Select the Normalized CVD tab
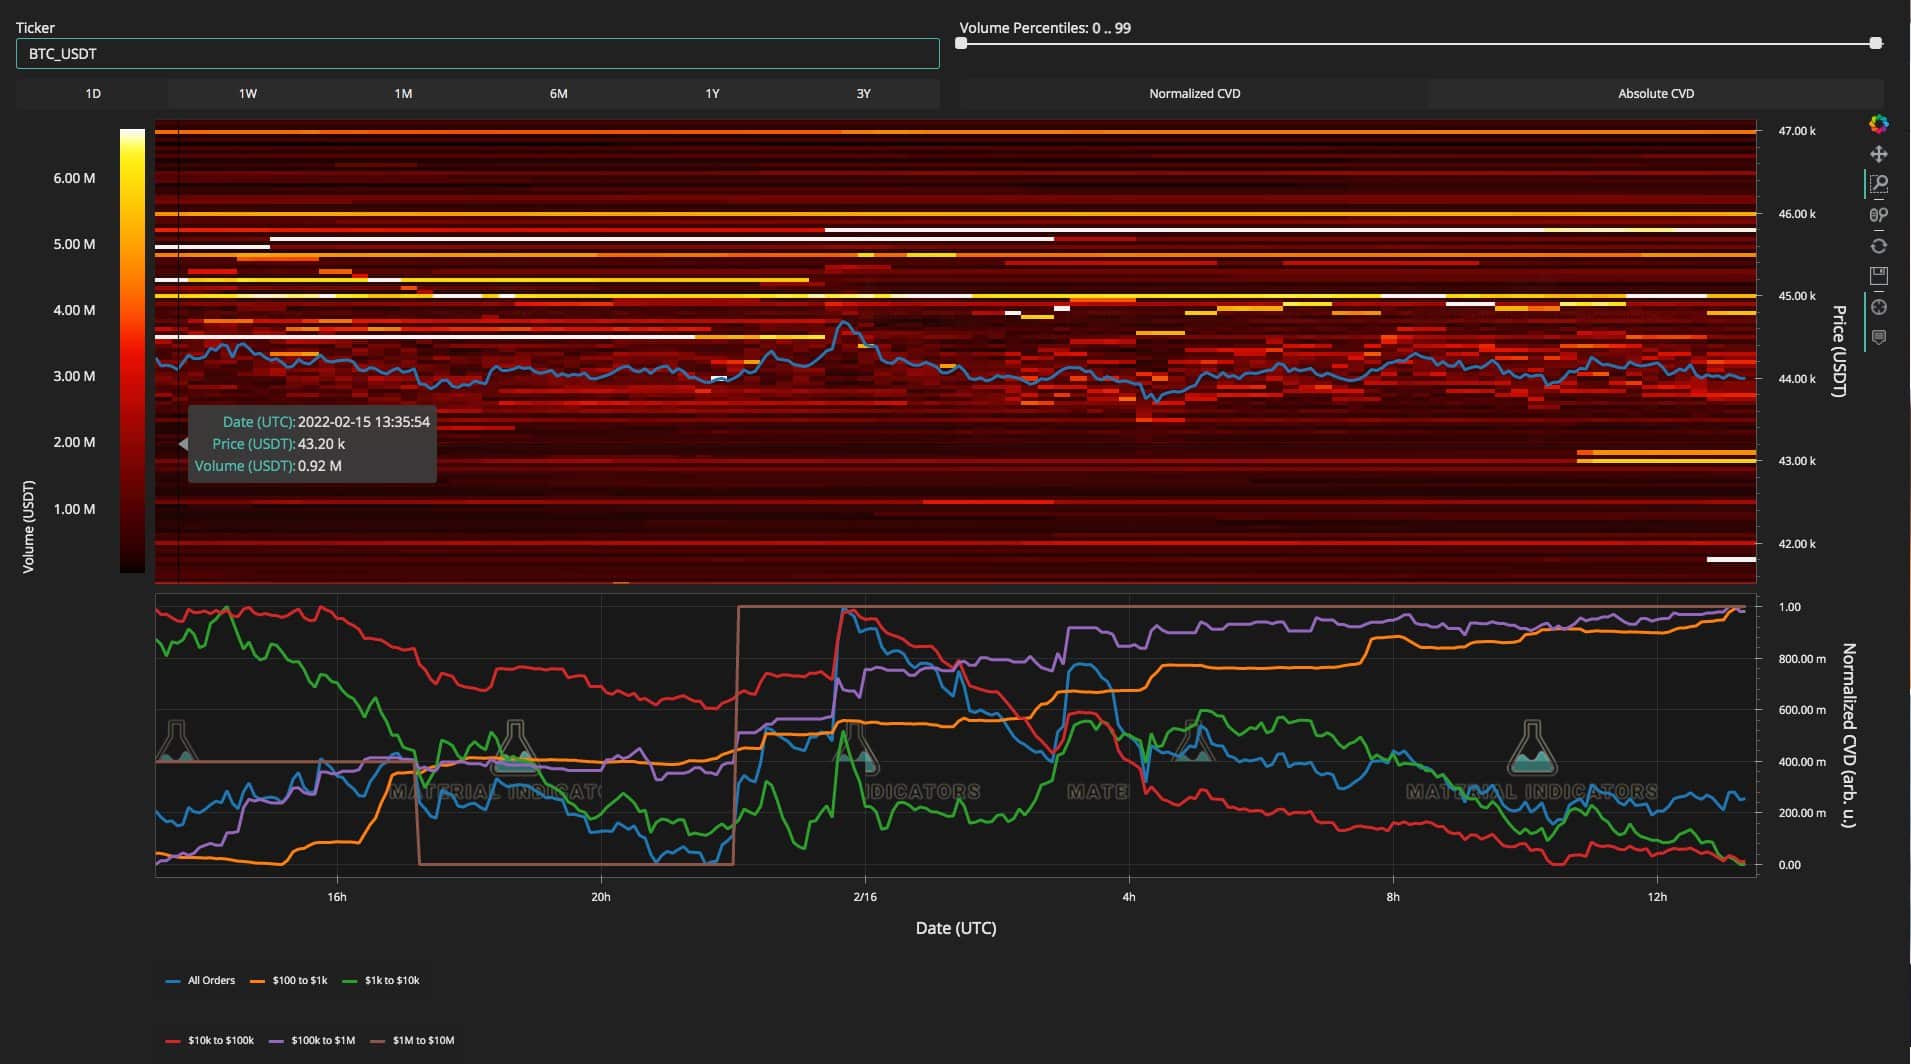 point(1194,93)
